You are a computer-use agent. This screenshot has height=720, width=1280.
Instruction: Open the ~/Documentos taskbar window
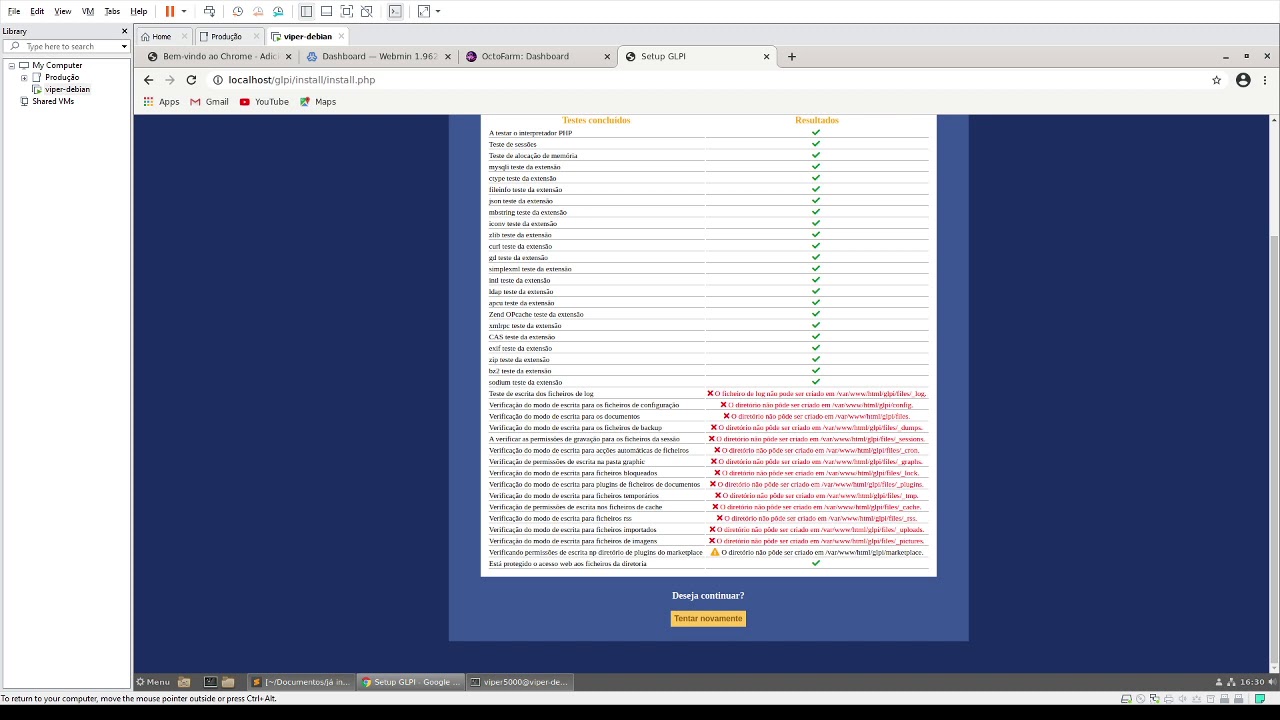coord(301,682)
